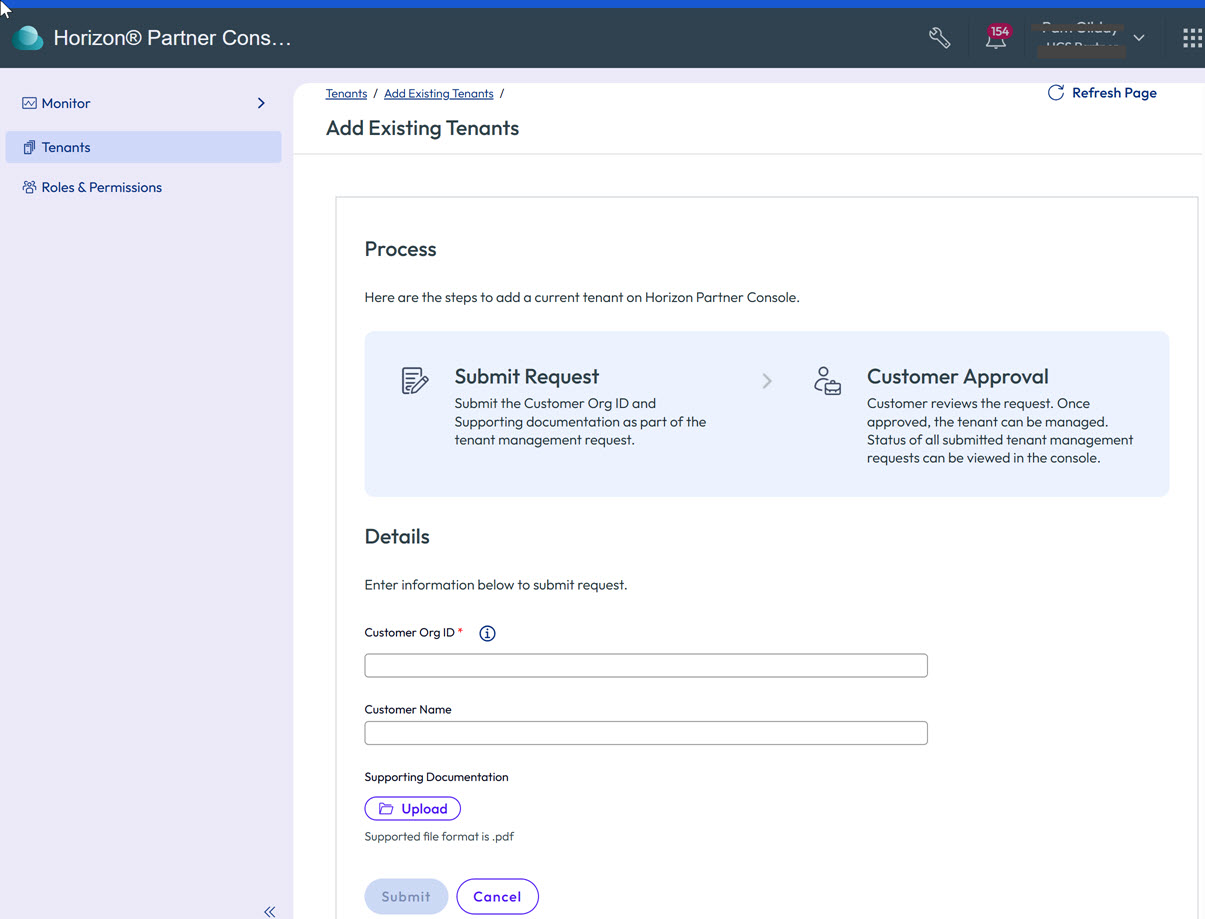
Task: Click the arrow between process steps
Action: click(767, 381)
